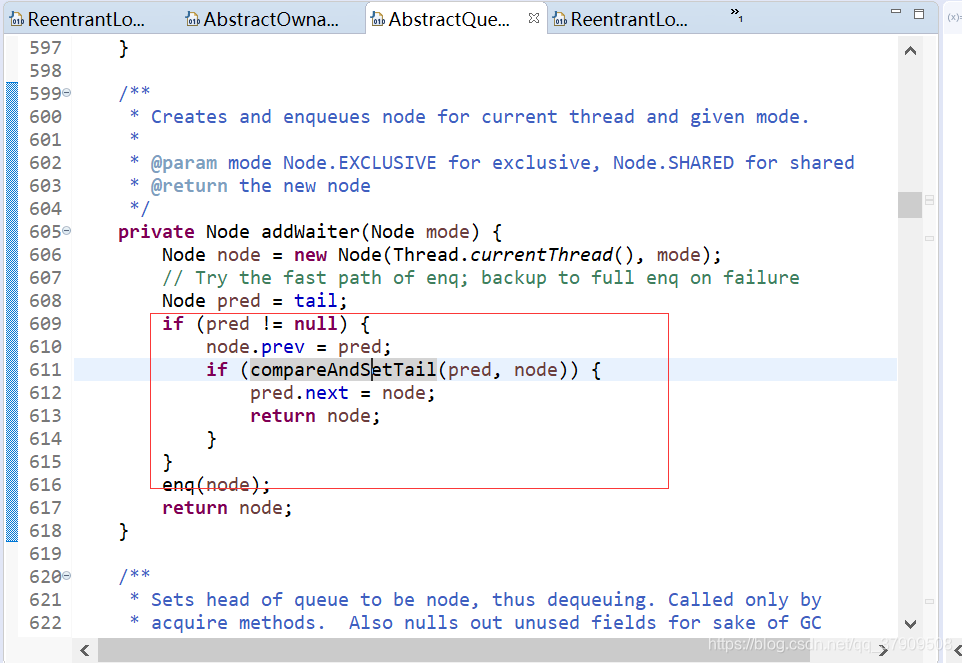This screenshot has width=962, height=663.
Task: Collapse the addWaiter method at line 605
Action: coord(66,231)
